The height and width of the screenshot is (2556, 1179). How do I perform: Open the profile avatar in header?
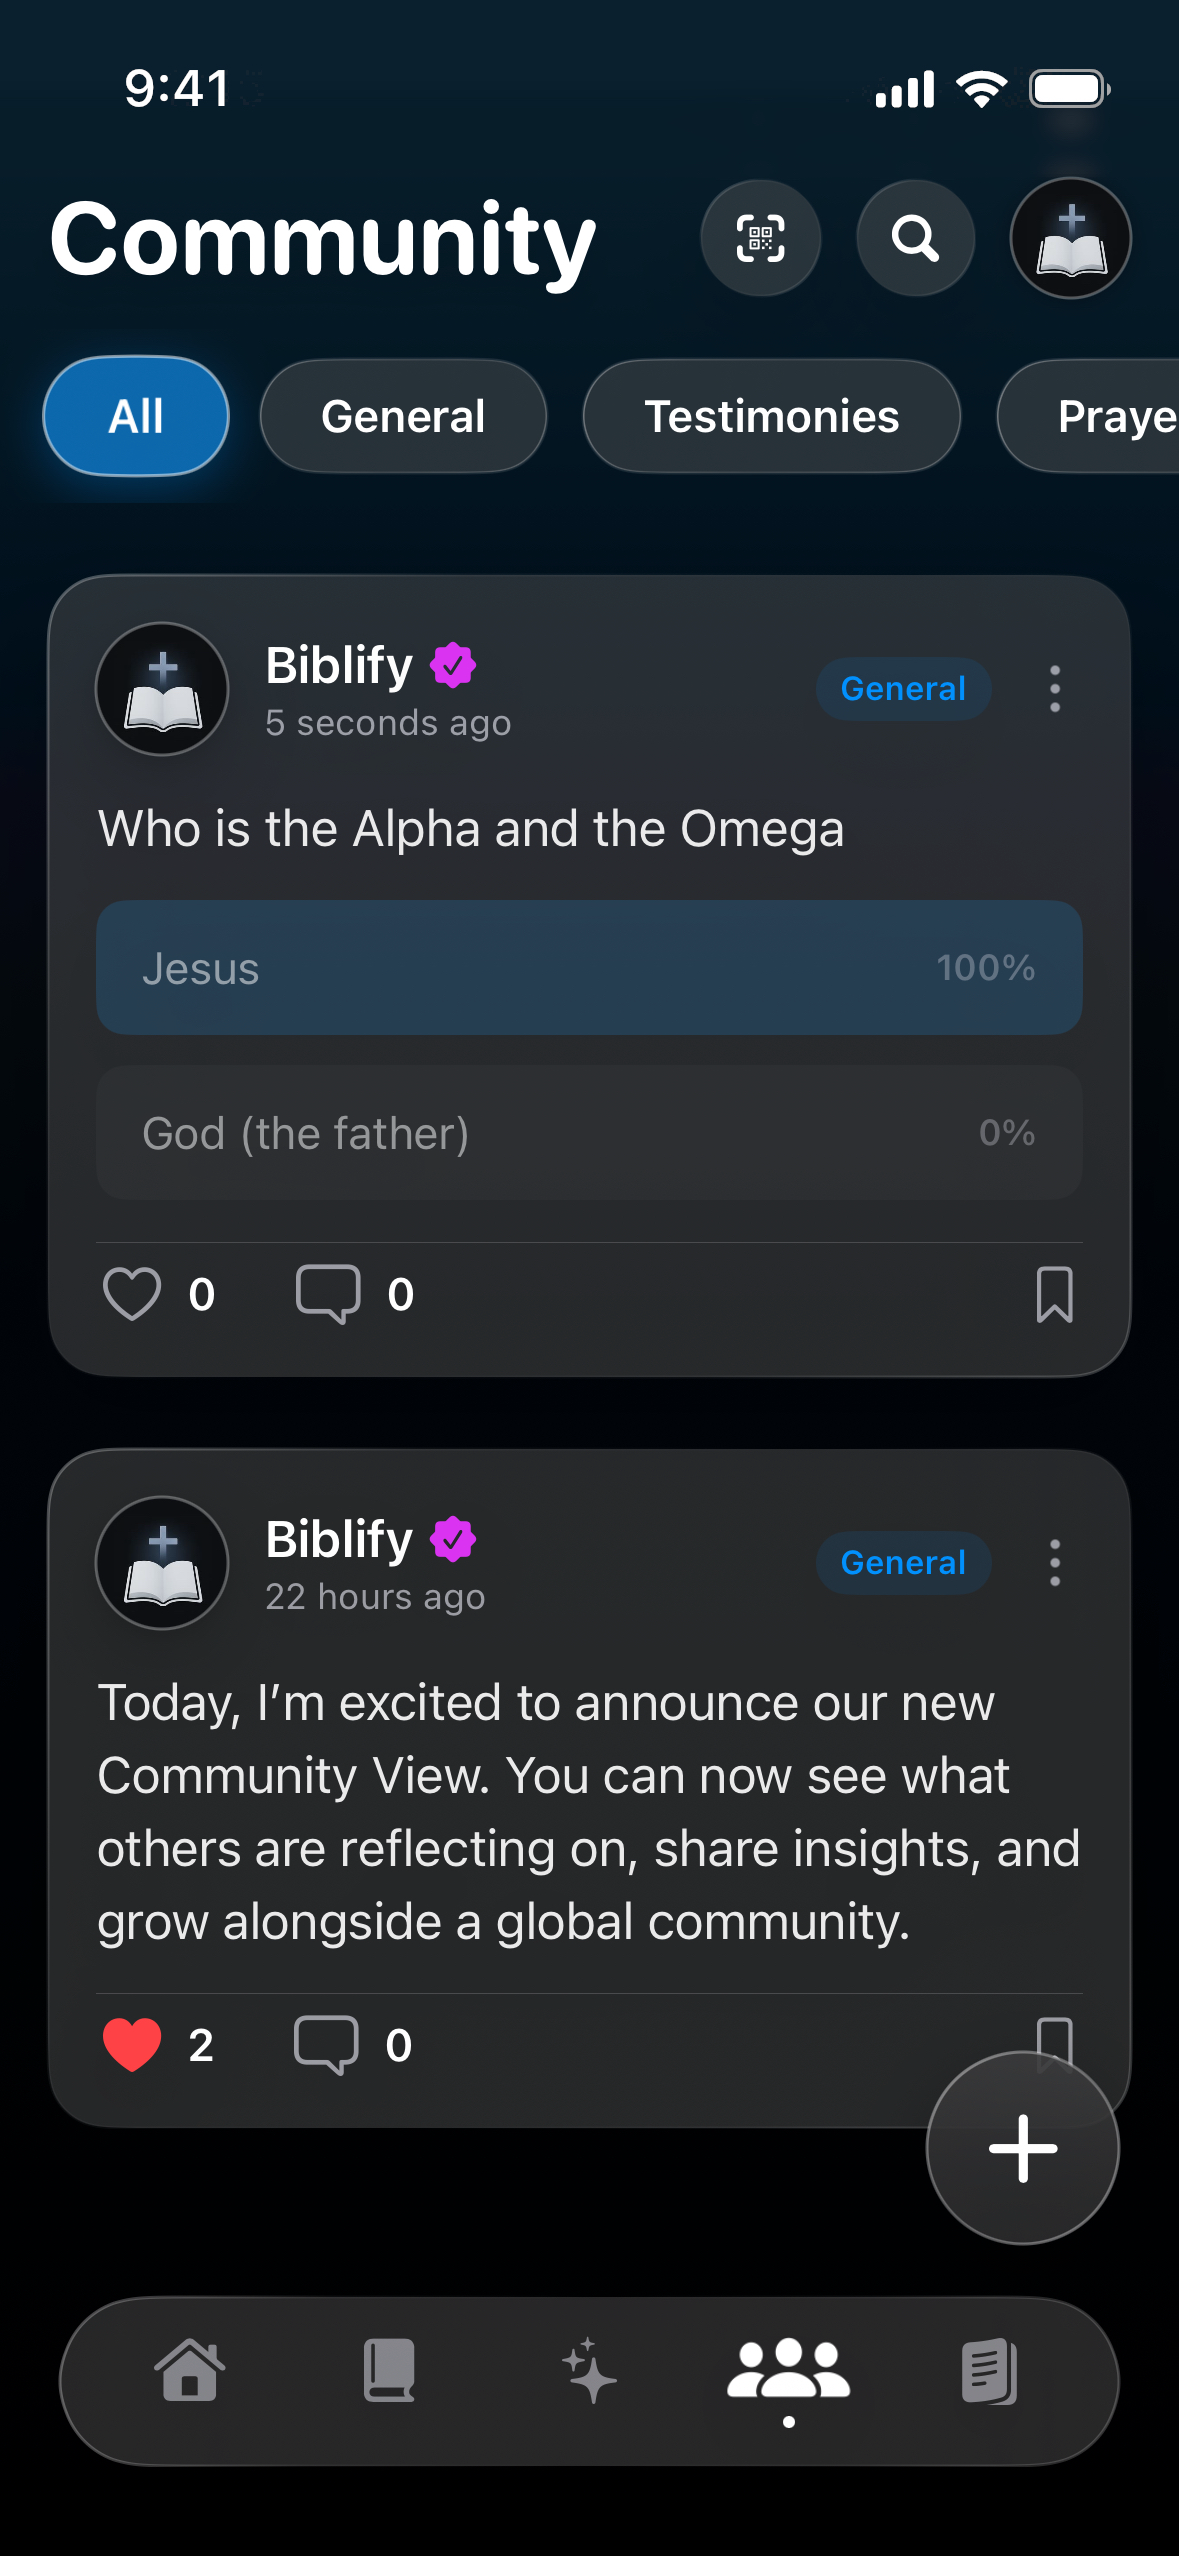point(1070,238)
